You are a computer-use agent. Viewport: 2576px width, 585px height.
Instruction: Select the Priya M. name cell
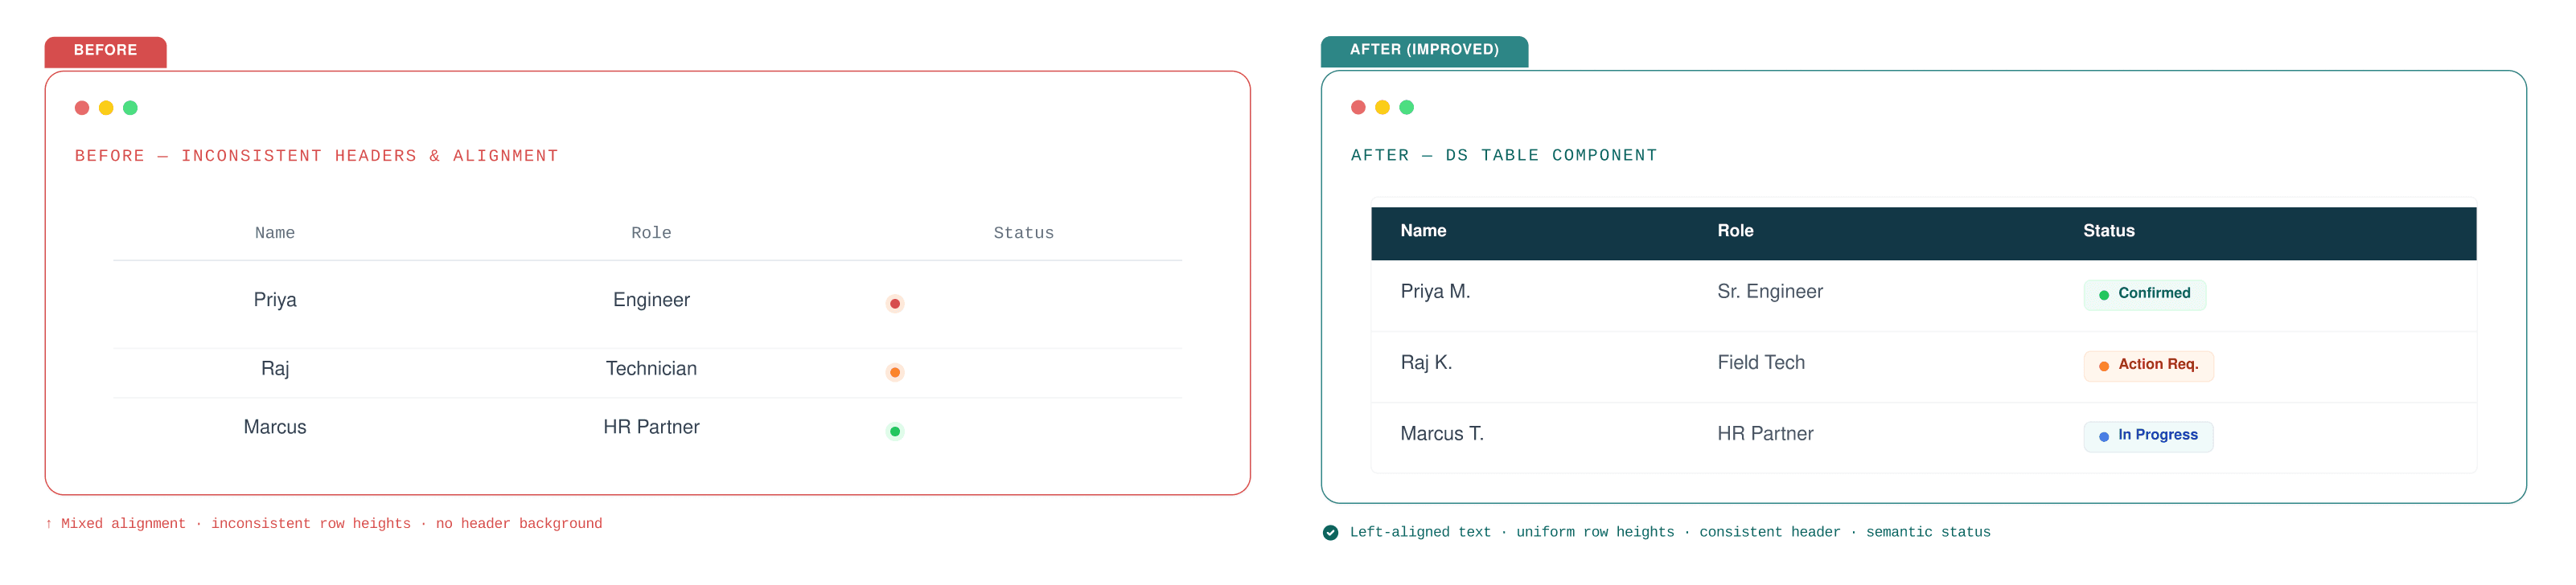[x=1435, y=292]
